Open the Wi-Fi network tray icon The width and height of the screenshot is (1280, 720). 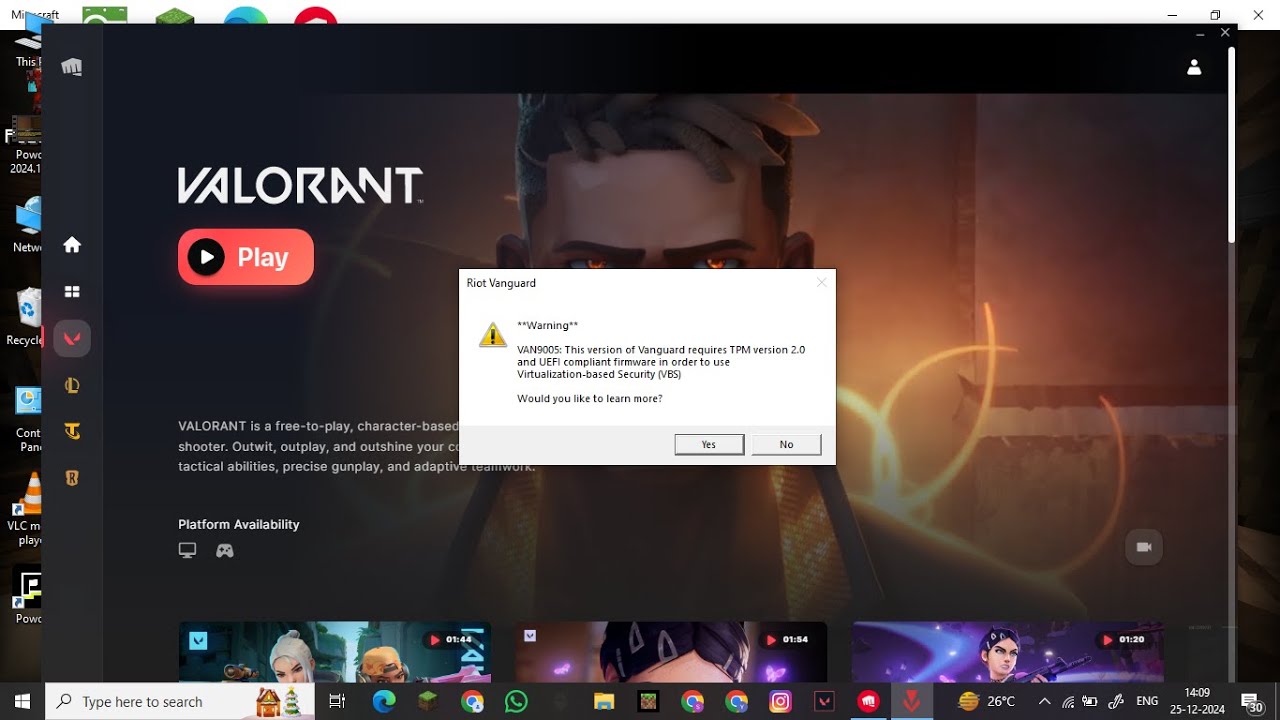[1068, 701]
